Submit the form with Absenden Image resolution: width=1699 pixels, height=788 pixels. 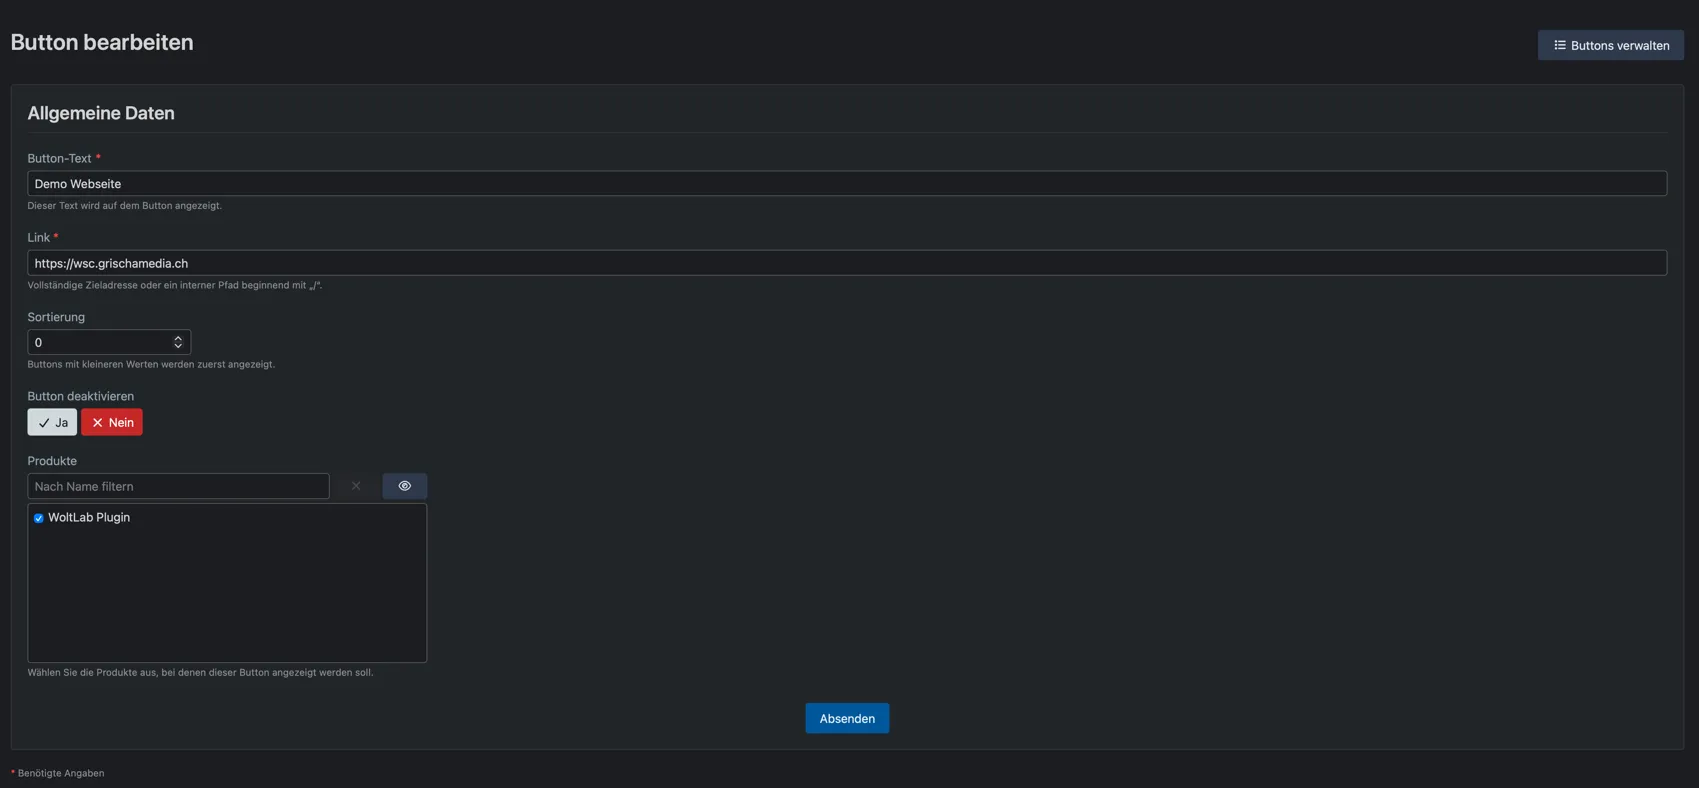pyautogui.click(x=847, y=718)
